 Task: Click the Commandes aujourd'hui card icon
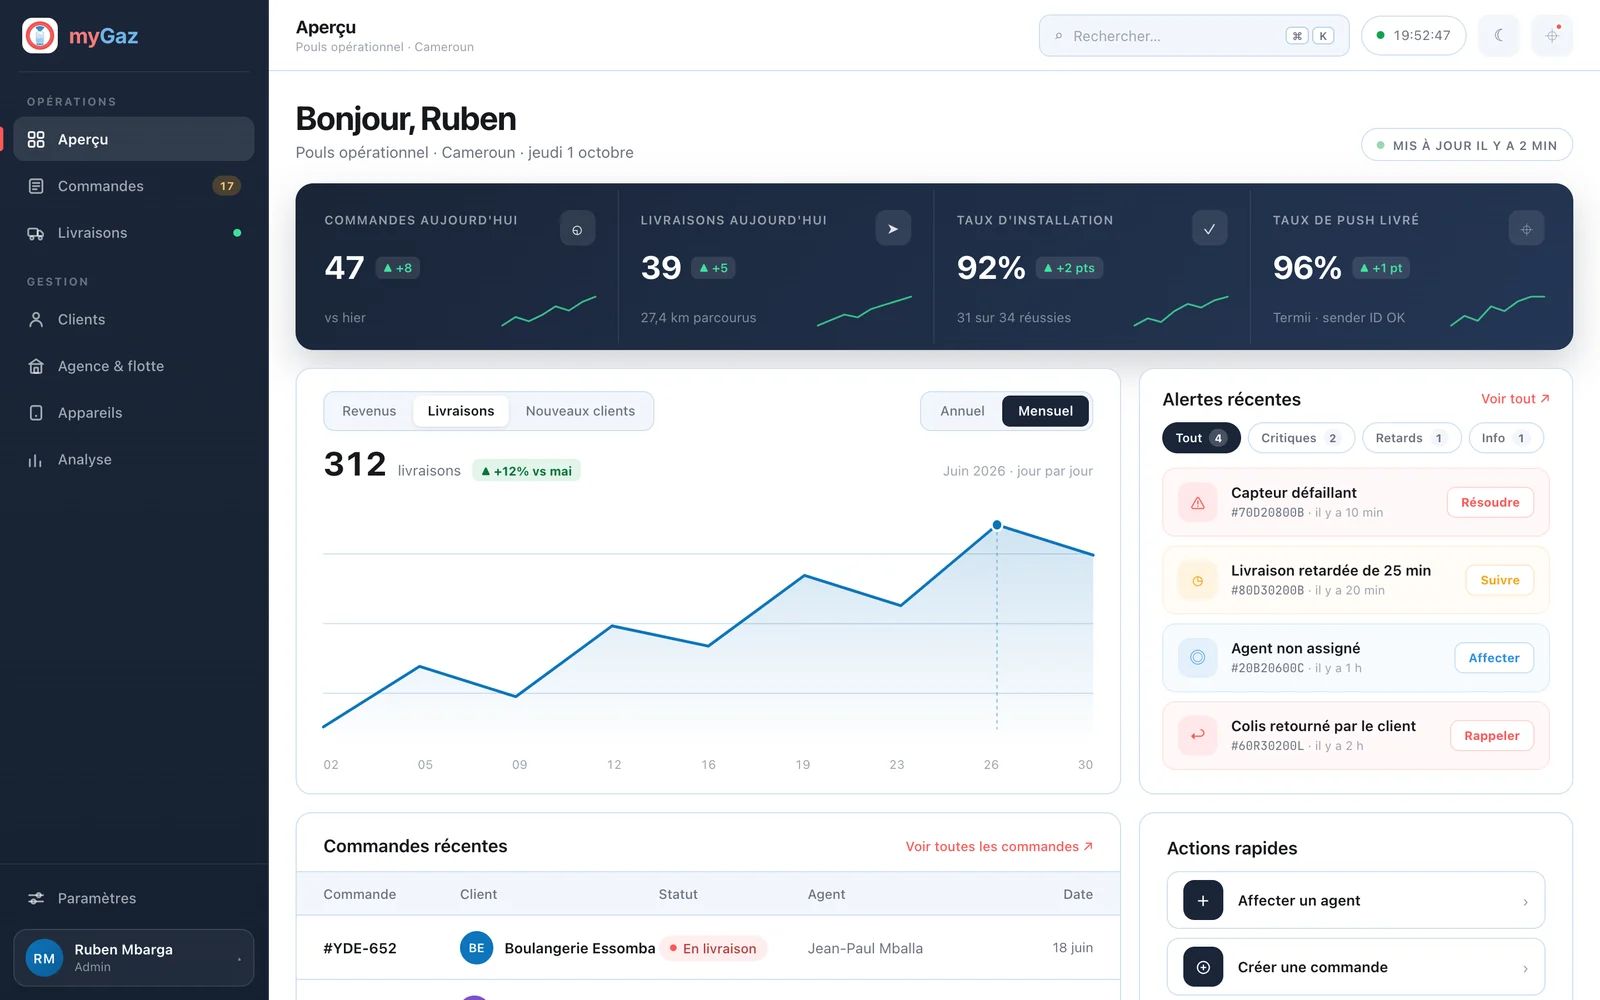click(577, 229)
